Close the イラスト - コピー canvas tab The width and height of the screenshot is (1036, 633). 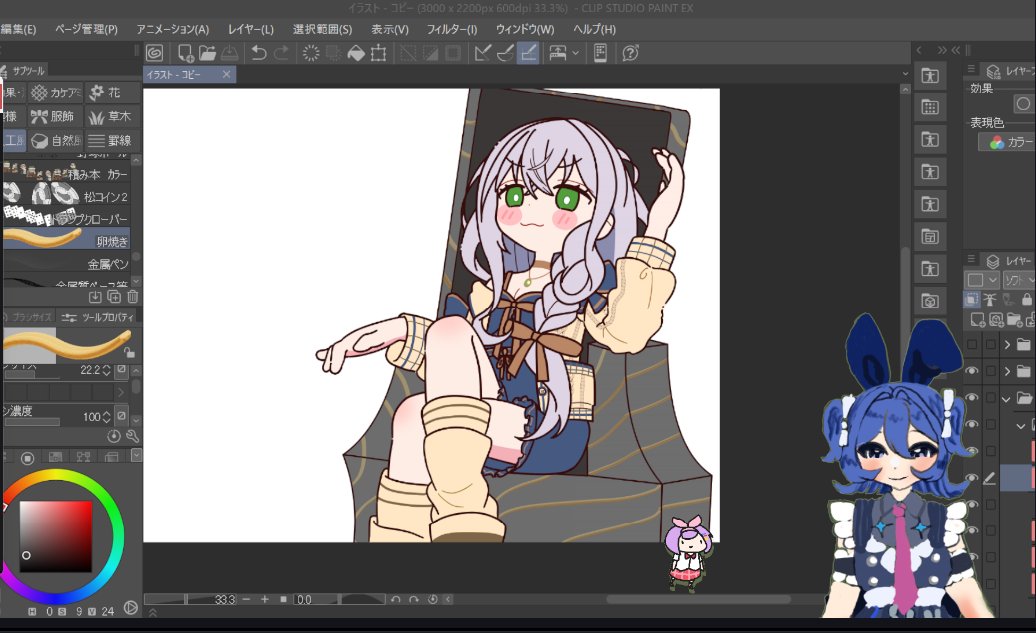(226, 74)
